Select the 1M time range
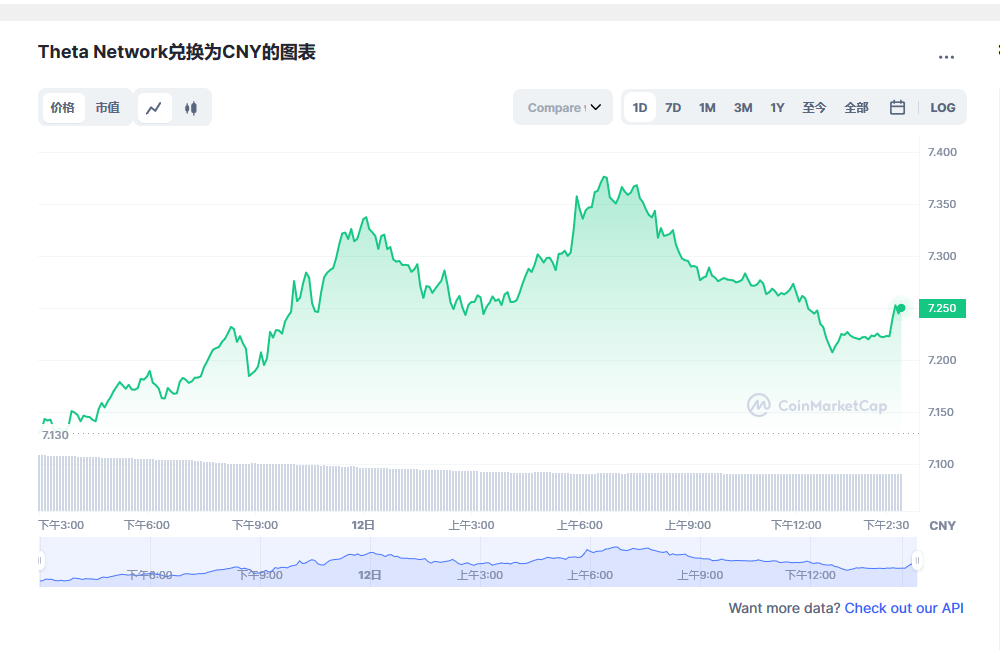The image size is (1000, 650). 707,108
